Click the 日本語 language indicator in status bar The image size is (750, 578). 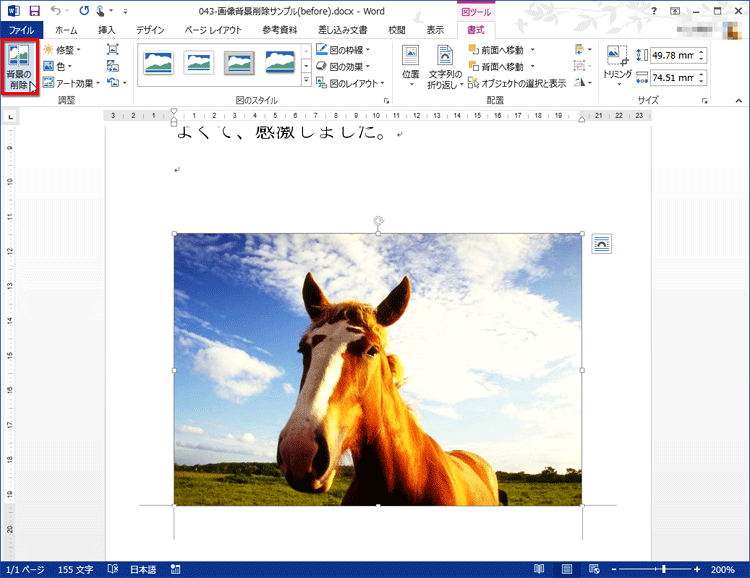tap(143, 569)
